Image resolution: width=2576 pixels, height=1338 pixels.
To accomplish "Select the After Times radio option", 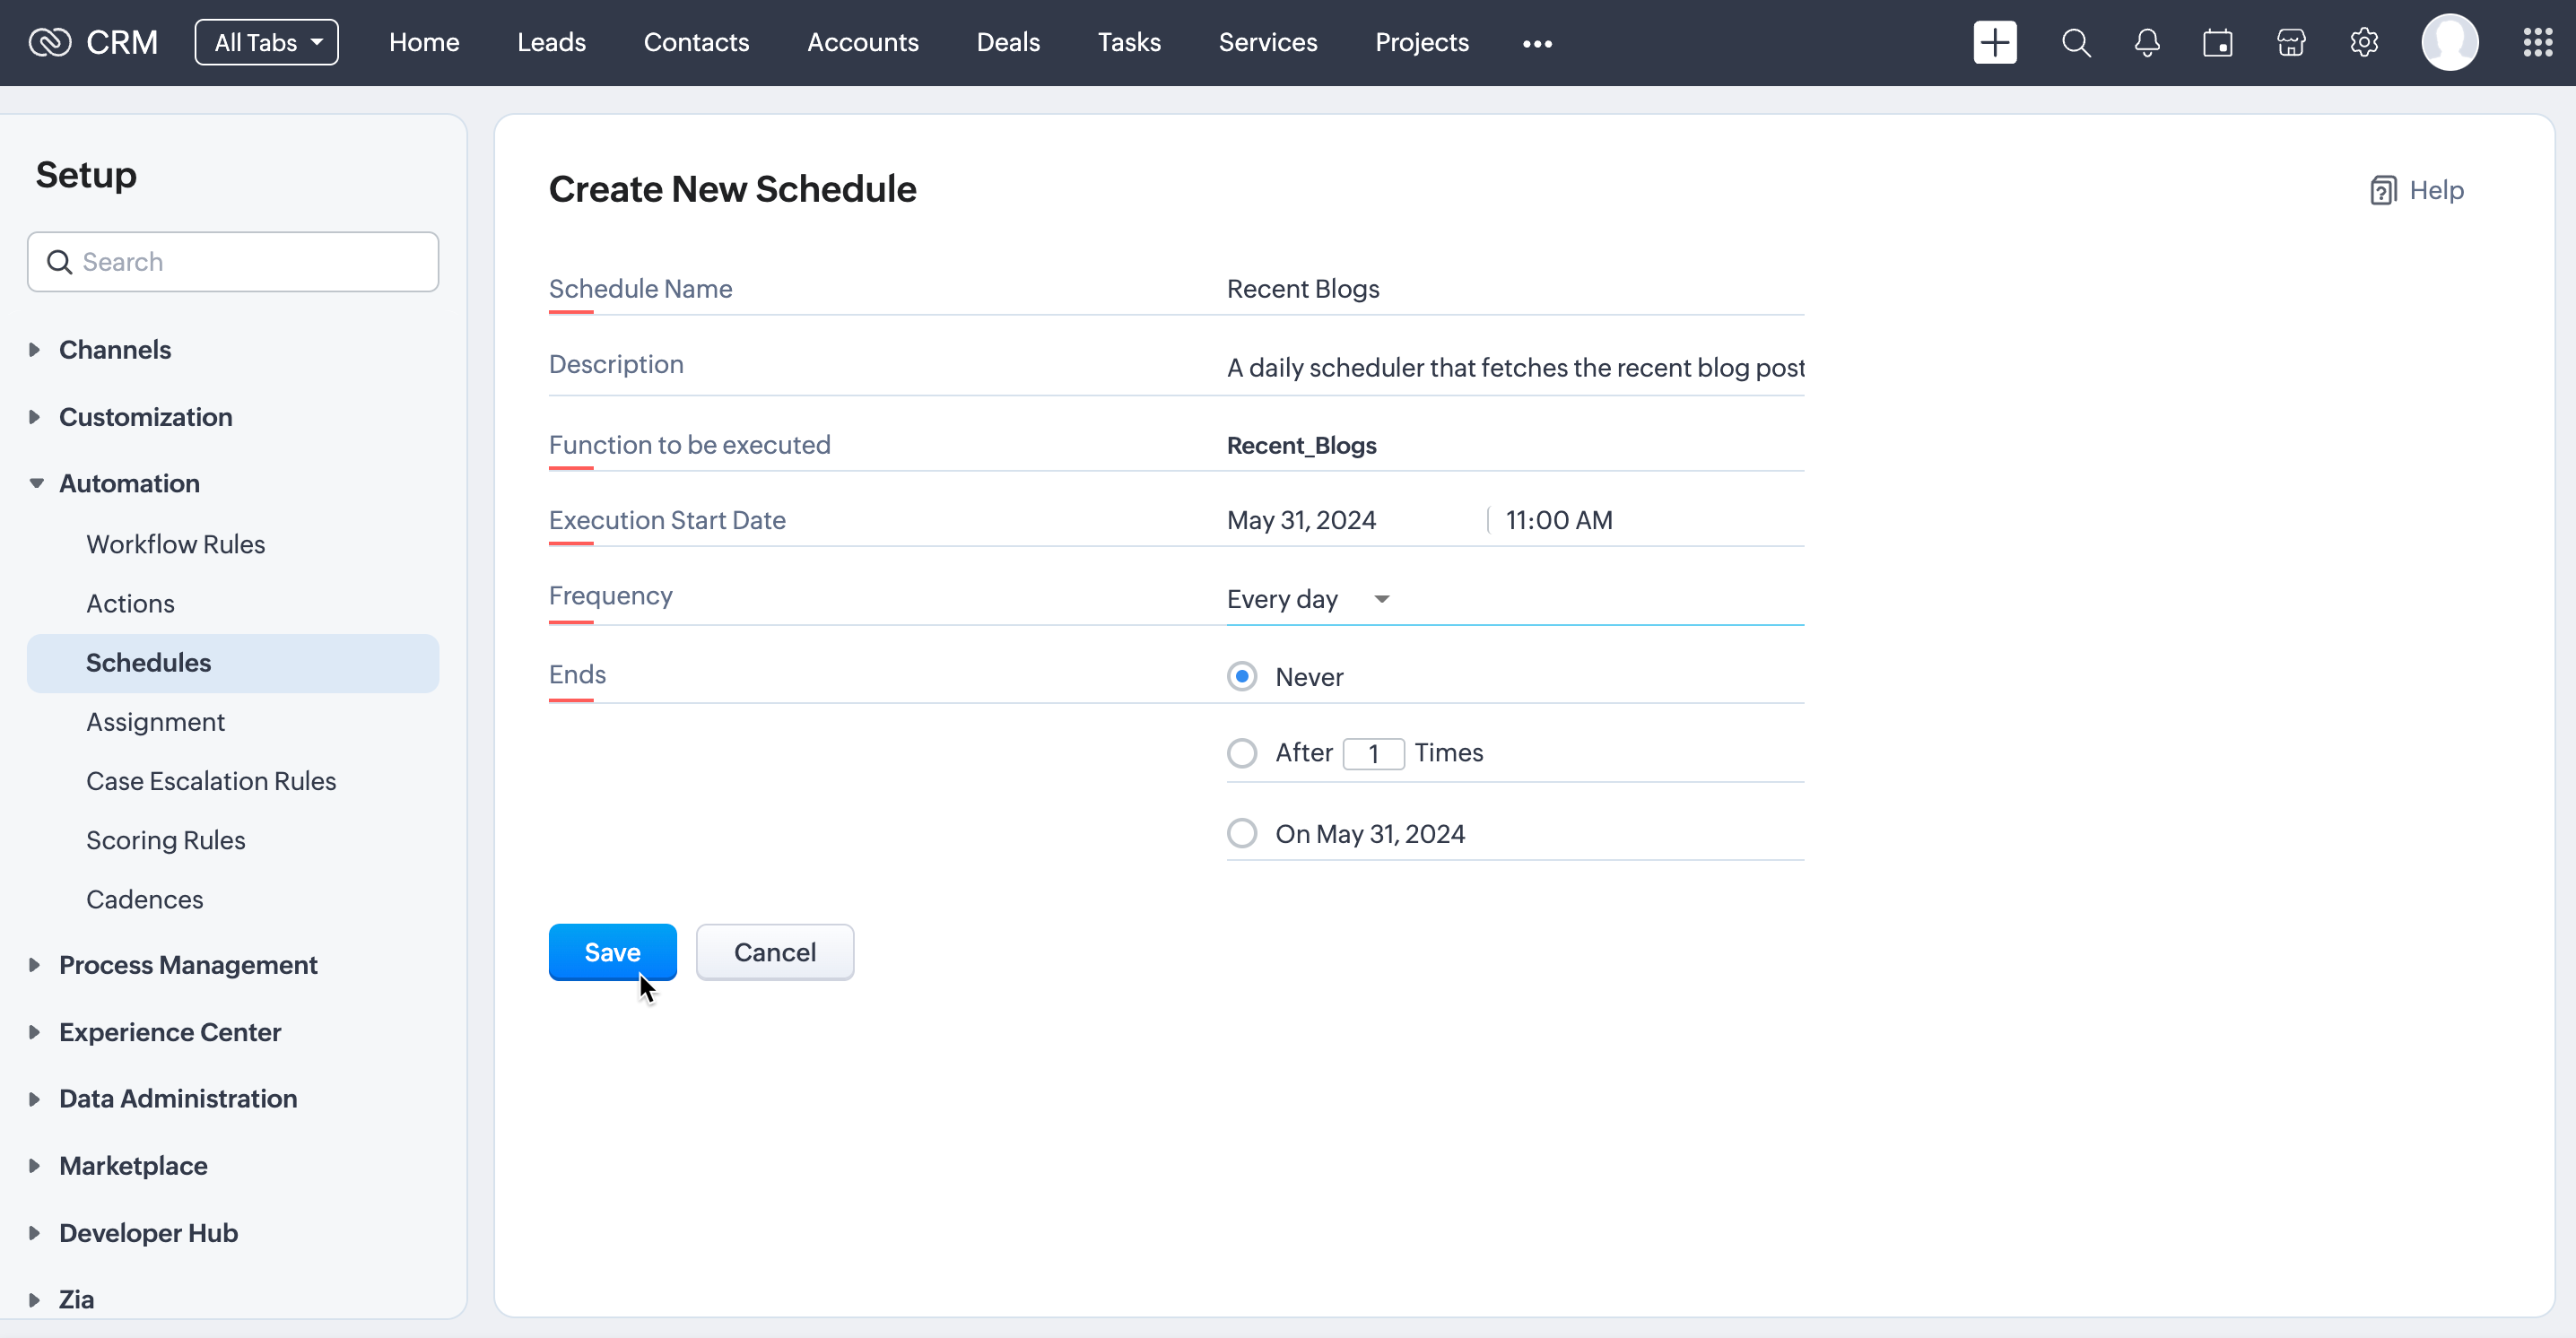I will pos(1242,753).
